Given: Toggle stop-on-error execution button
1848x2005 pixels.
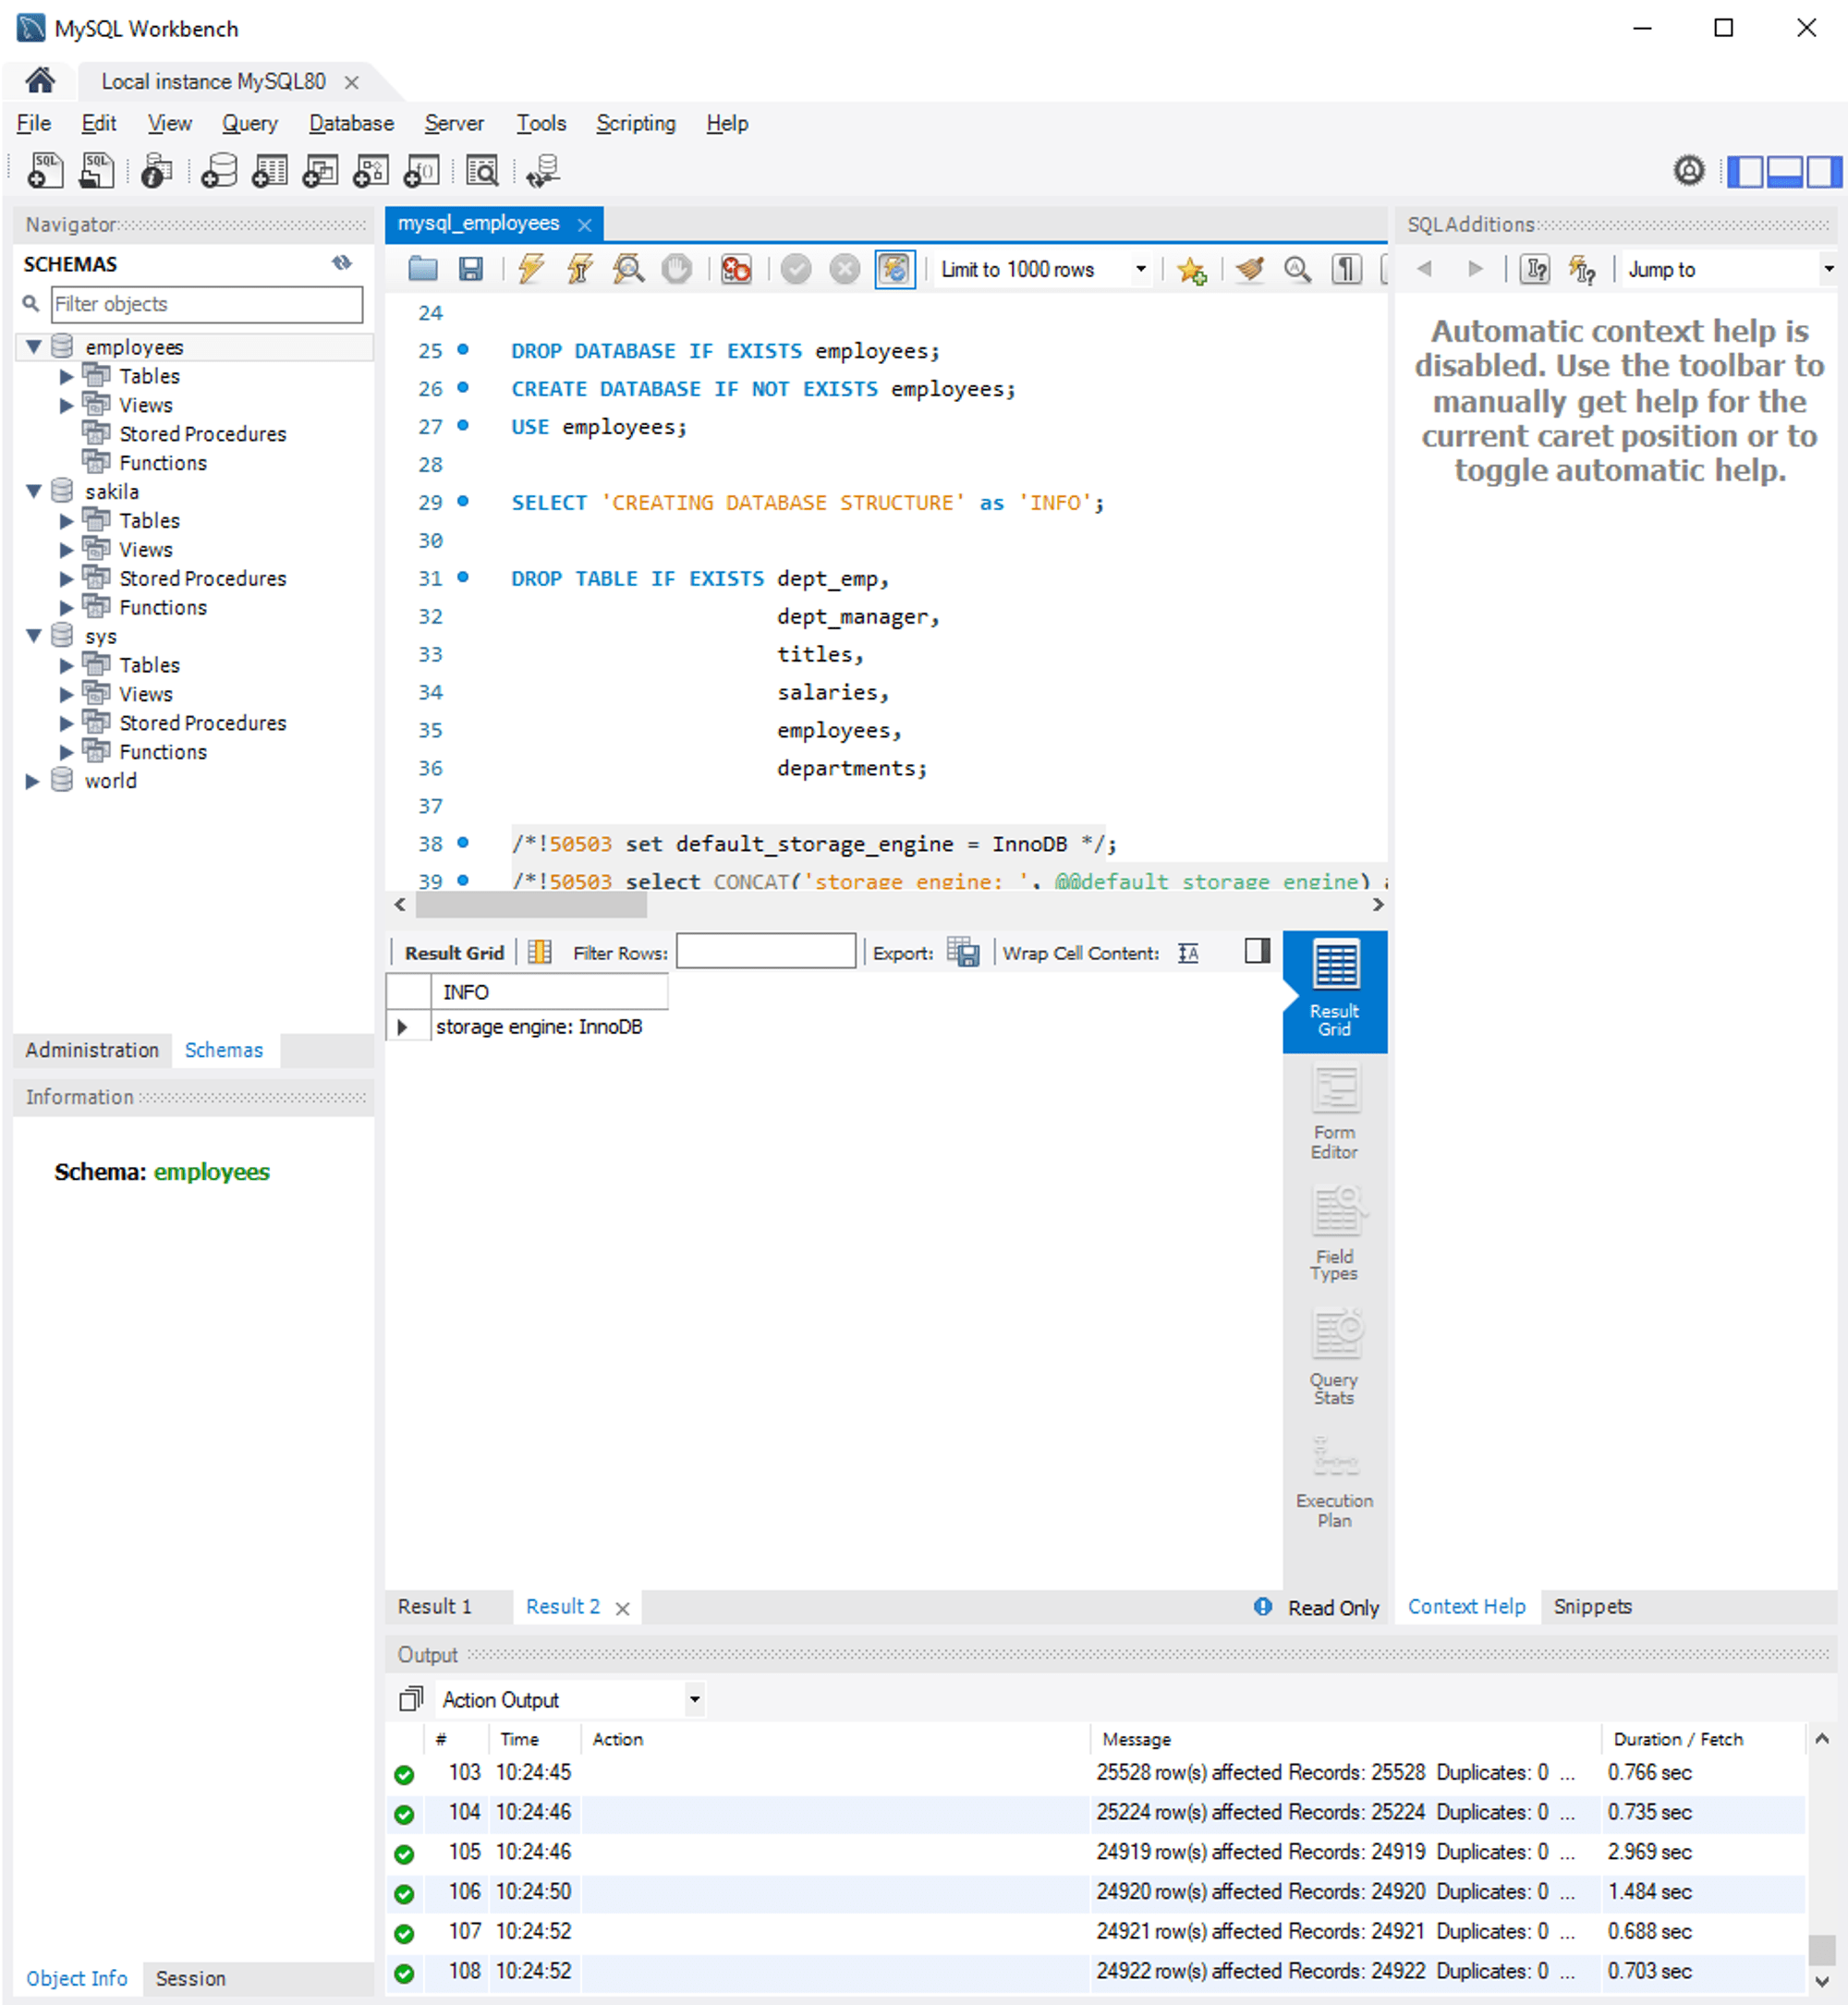Looking at the screenshot, I should pyautogui.click(x=736, y=269).
